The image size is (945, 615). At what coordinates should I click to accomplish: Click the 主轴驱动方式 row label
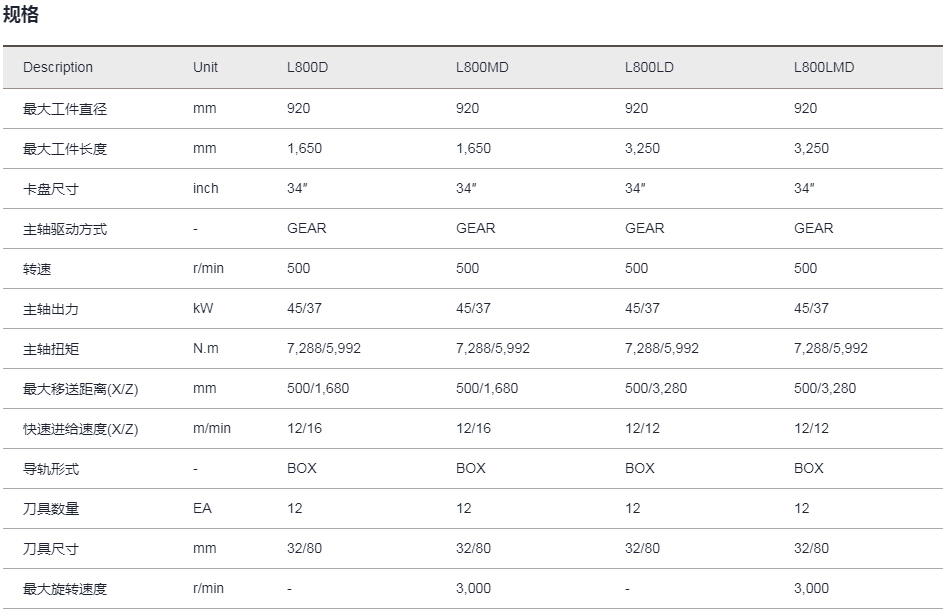coord(65,229)
